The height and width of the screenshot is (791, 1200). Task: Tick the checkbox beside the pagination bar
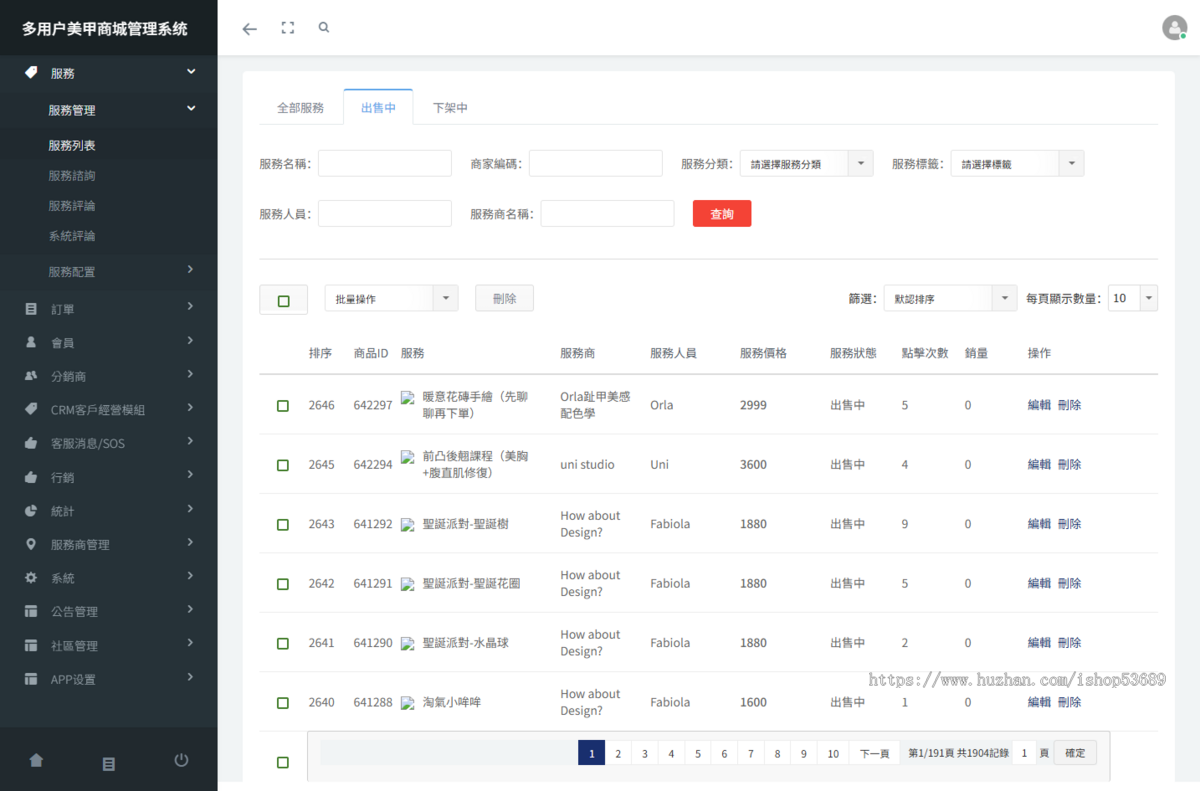tap(283, 762)
